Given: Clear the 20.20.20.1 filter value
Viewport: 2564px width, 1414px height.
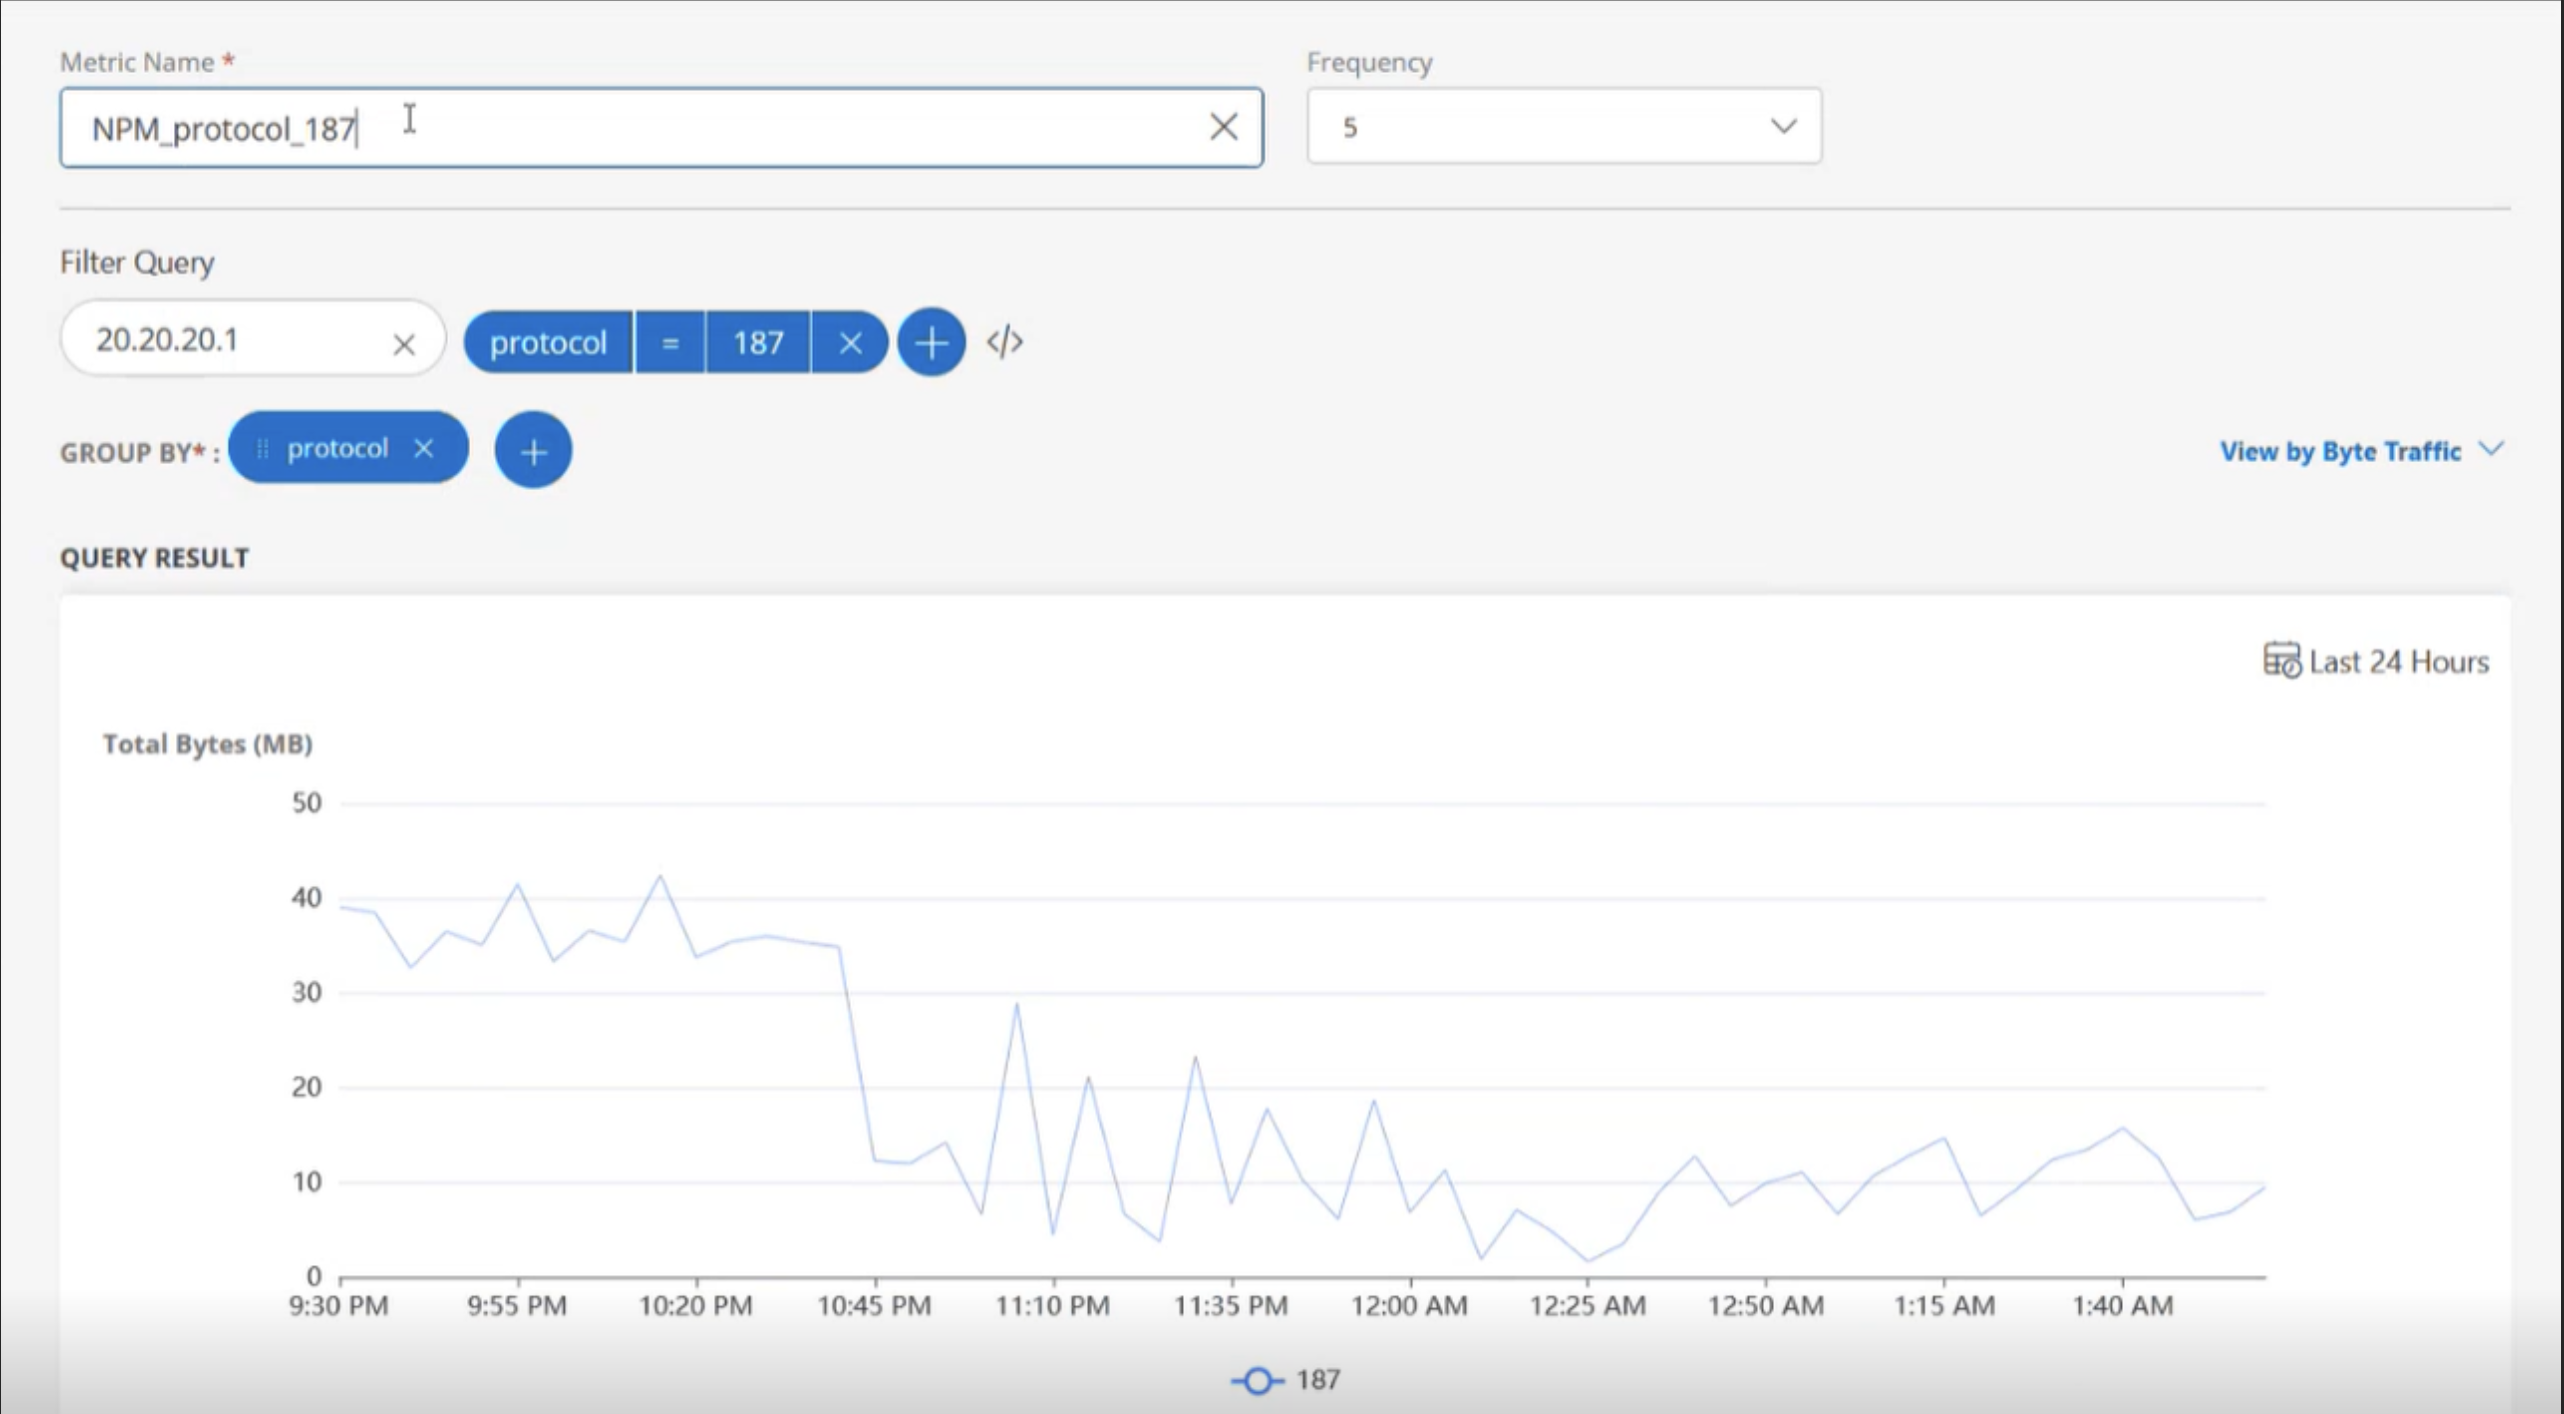Looking at the screenshot, I should click(403, 344).
